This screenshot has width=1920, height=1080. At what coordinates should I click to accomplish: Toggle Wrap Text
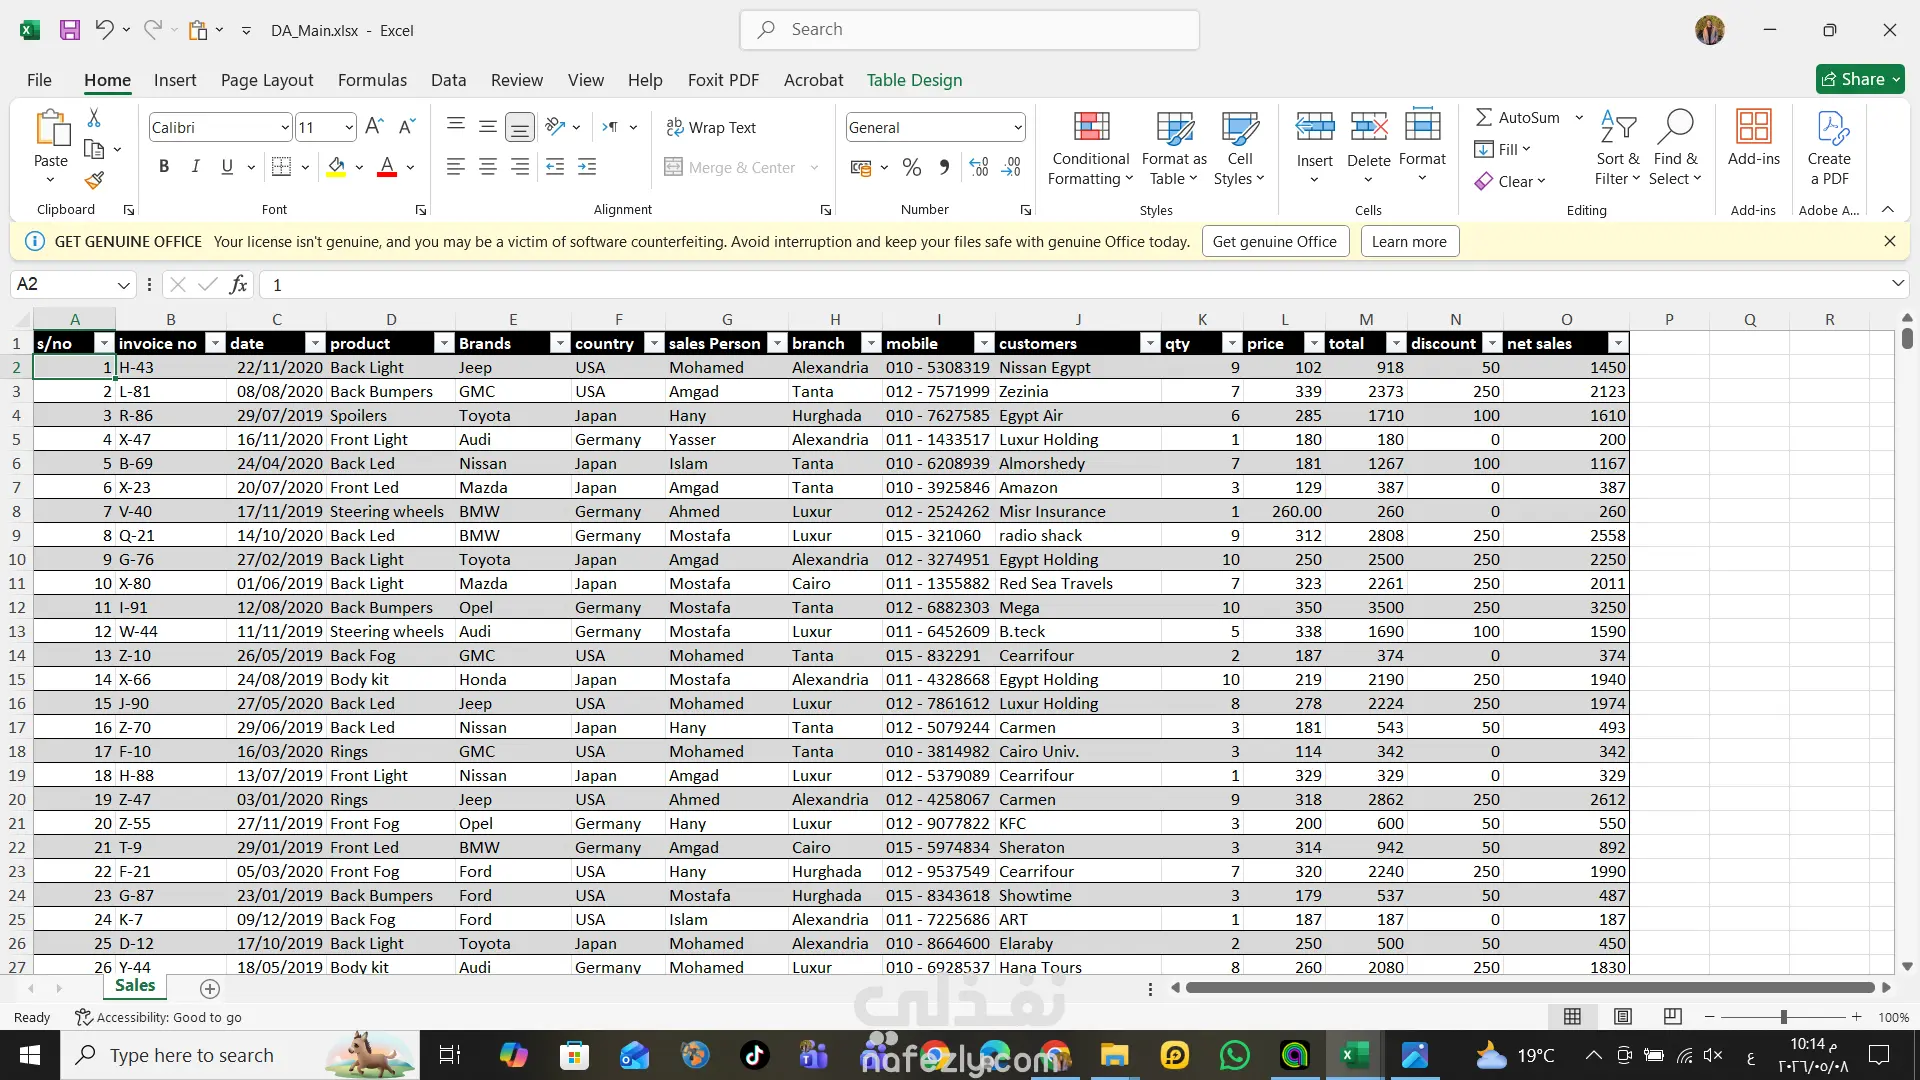pos(711,127)
